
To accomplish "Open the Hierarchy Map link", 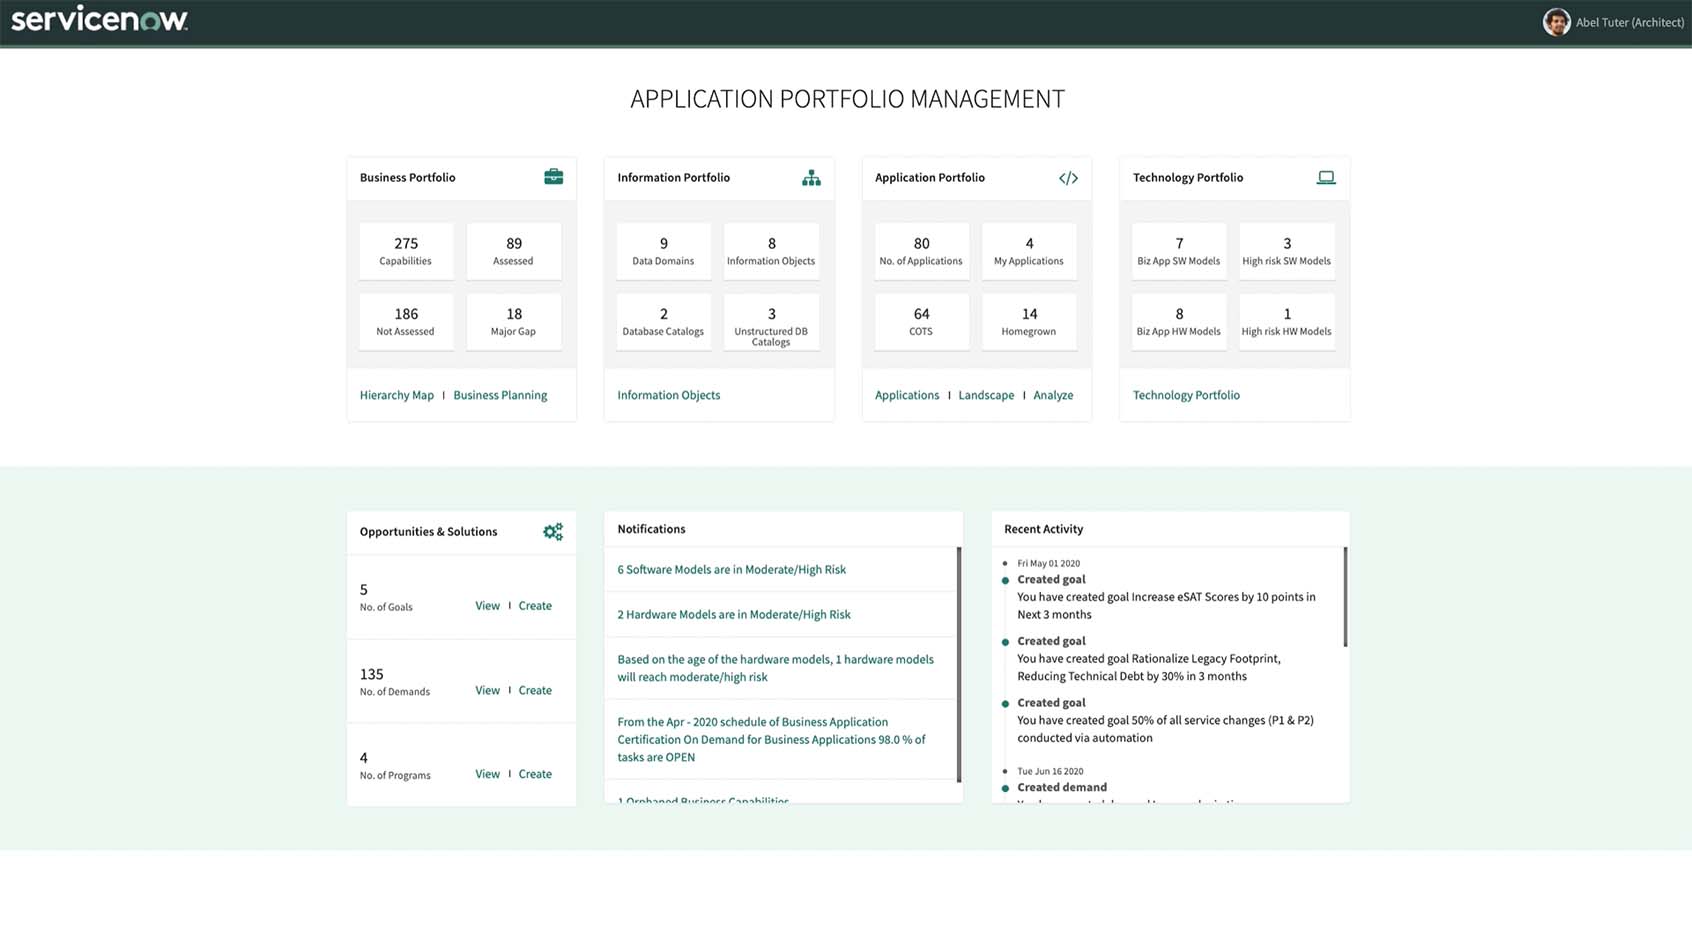I will coord(396,395).
